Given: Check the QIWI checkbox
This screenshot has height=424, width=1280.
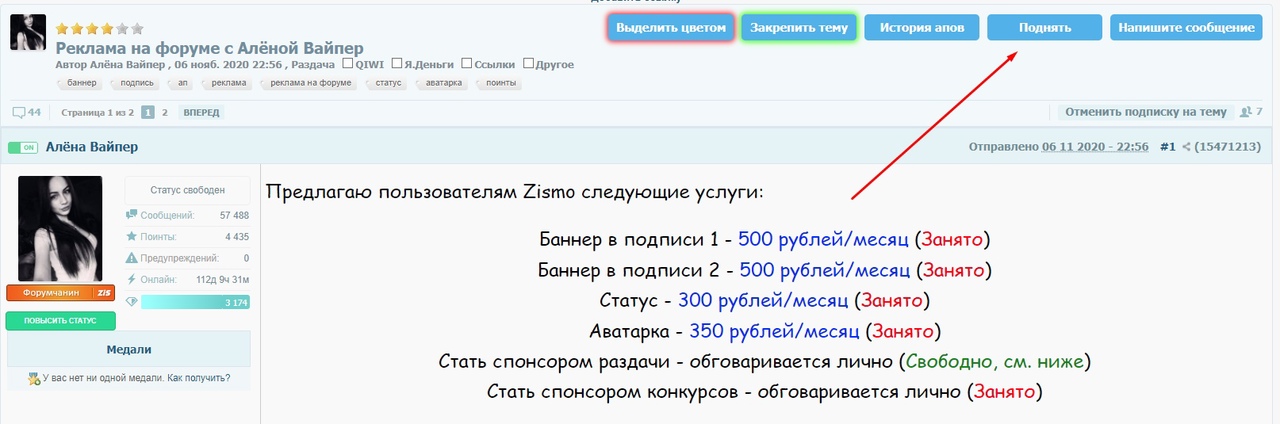Looking at the screenshot, I should coord(348,64).
